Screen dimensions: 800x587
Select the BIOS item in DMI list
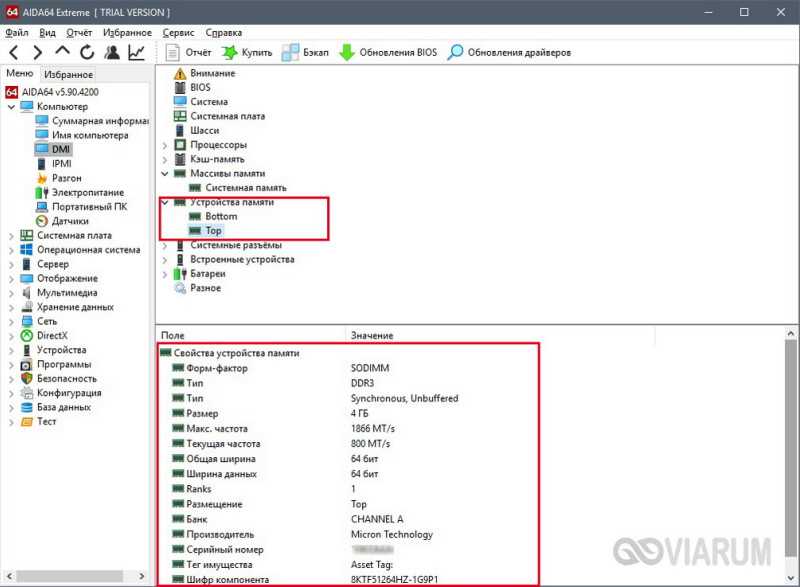click(192, 88)
